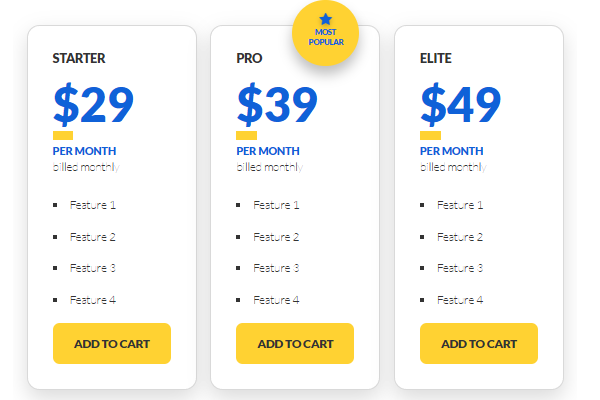600x400 pixels.
Task: Click billed monthly text in Elite card
Action: [453, 166]
